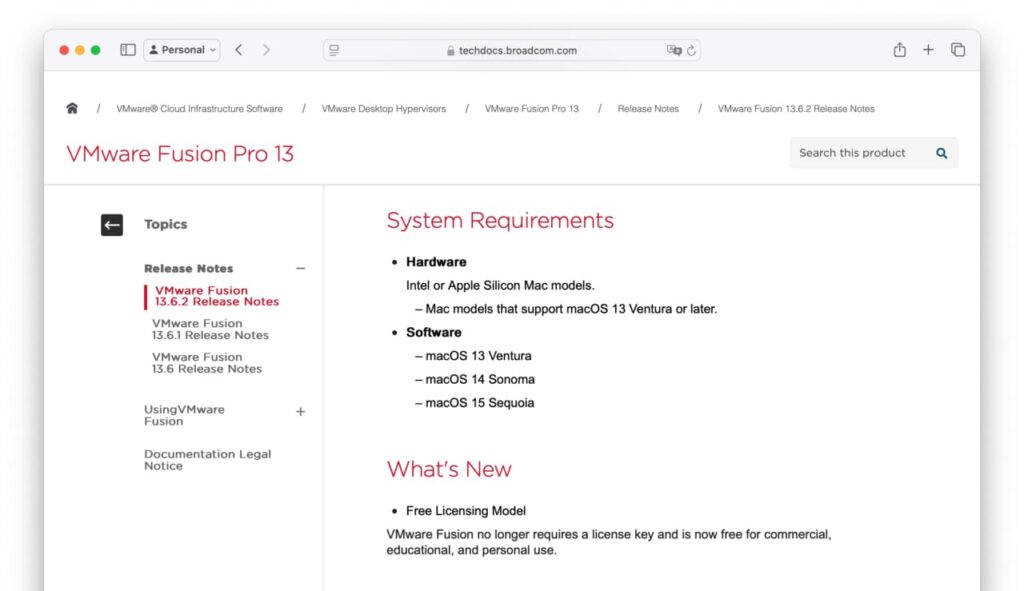Click the magnifying glass search icon

940,153
